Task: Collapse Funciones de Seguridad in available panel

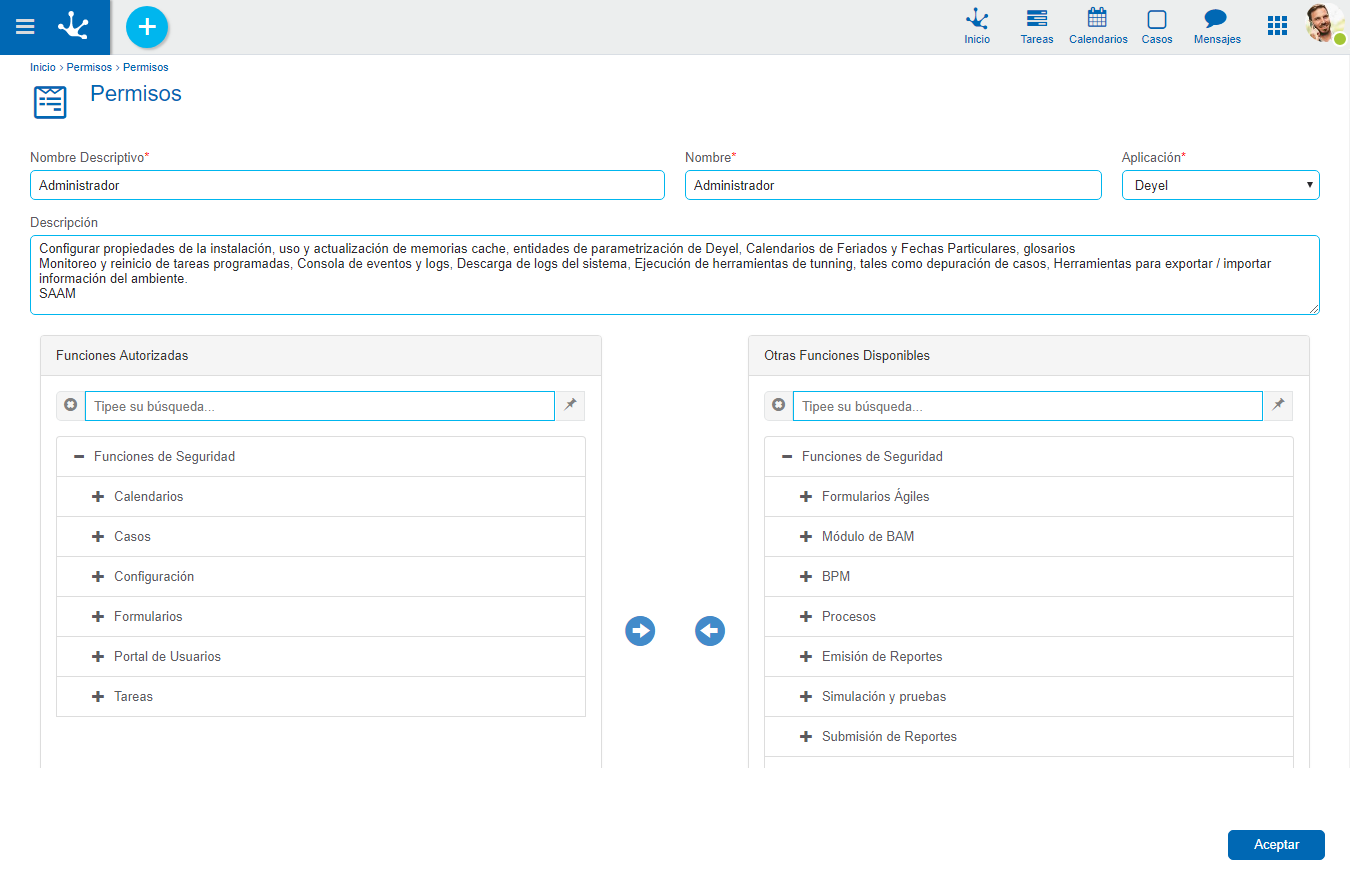Action: point(787,457)
